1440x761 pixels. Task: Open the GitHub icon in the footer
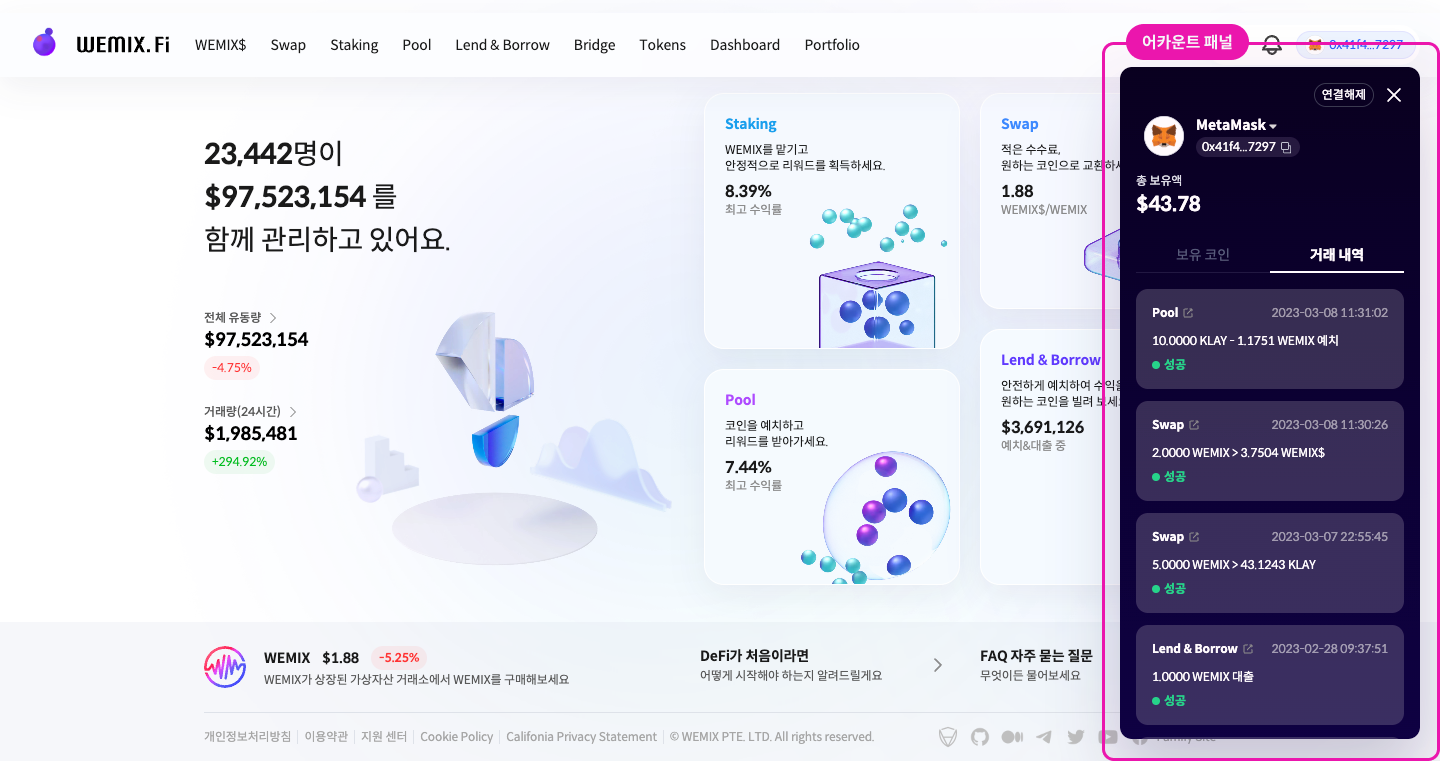click(980, 737)
